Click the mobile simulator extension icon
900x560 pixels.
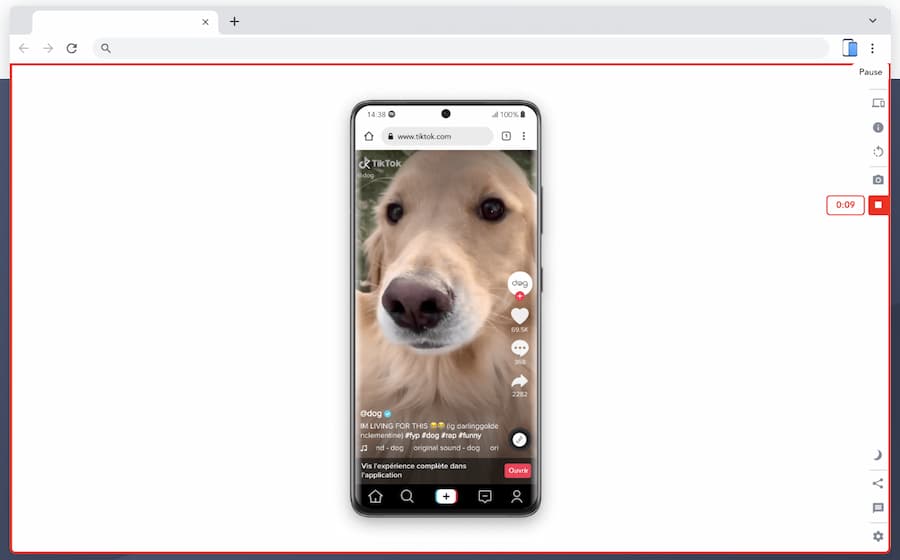(x=849, y=48)
